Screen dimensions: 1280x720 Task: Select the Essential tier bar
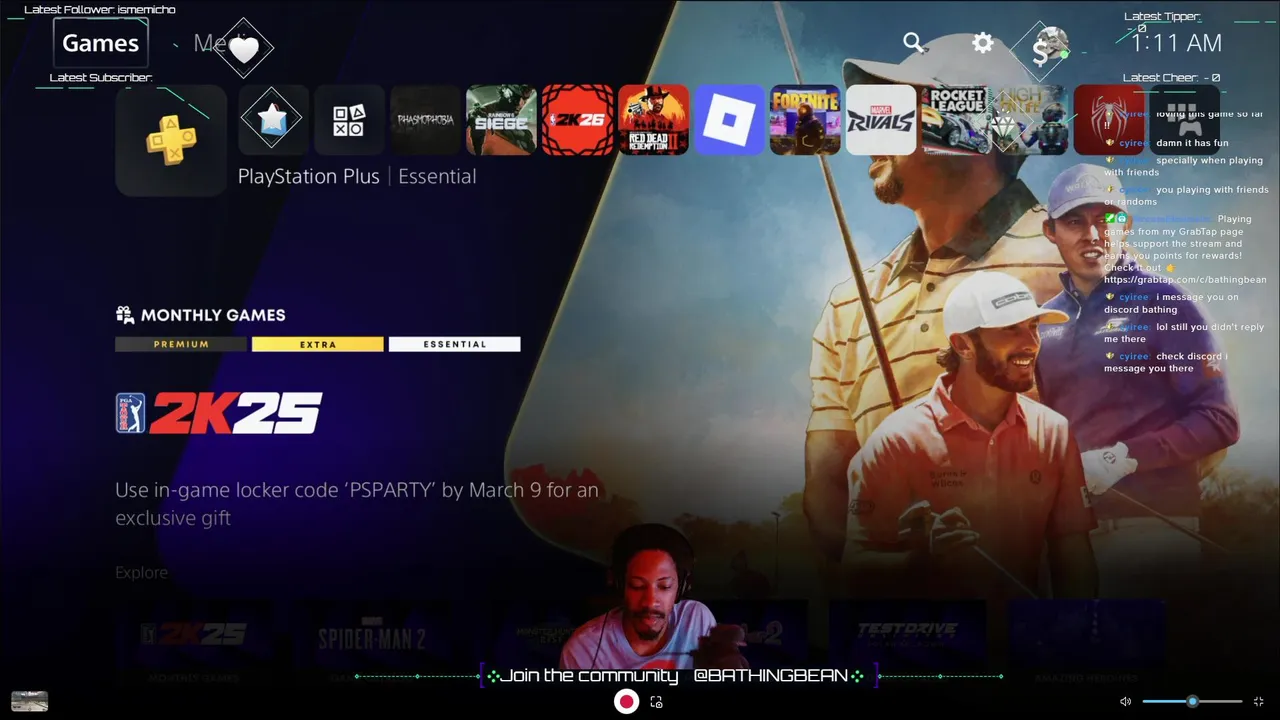[455, 344]
